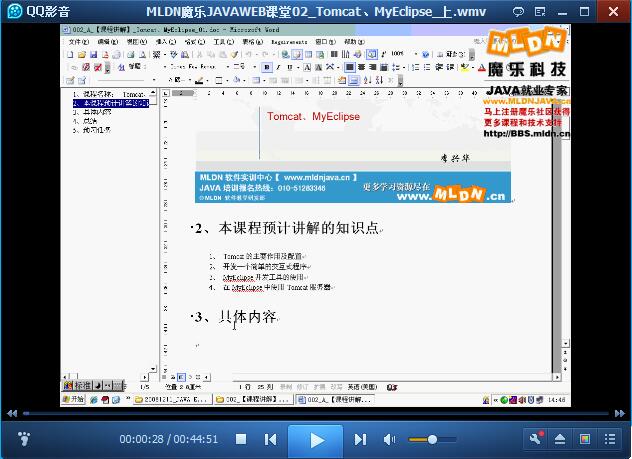
Task: Stop the video playback
Action: [241, 439]
